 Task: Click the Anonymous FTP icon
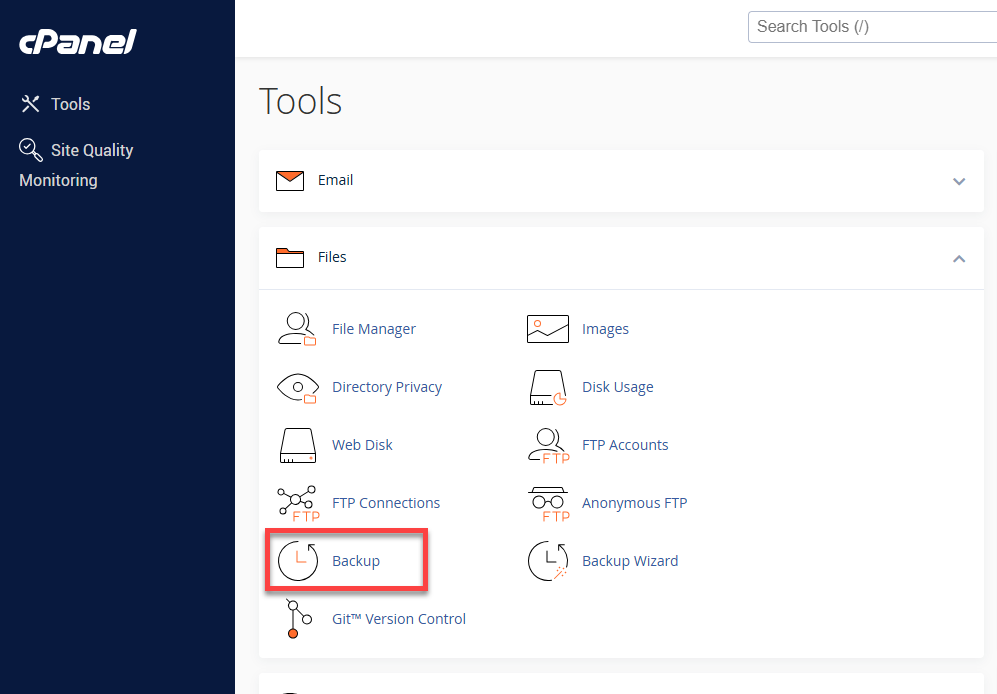[x=547, y=503]
